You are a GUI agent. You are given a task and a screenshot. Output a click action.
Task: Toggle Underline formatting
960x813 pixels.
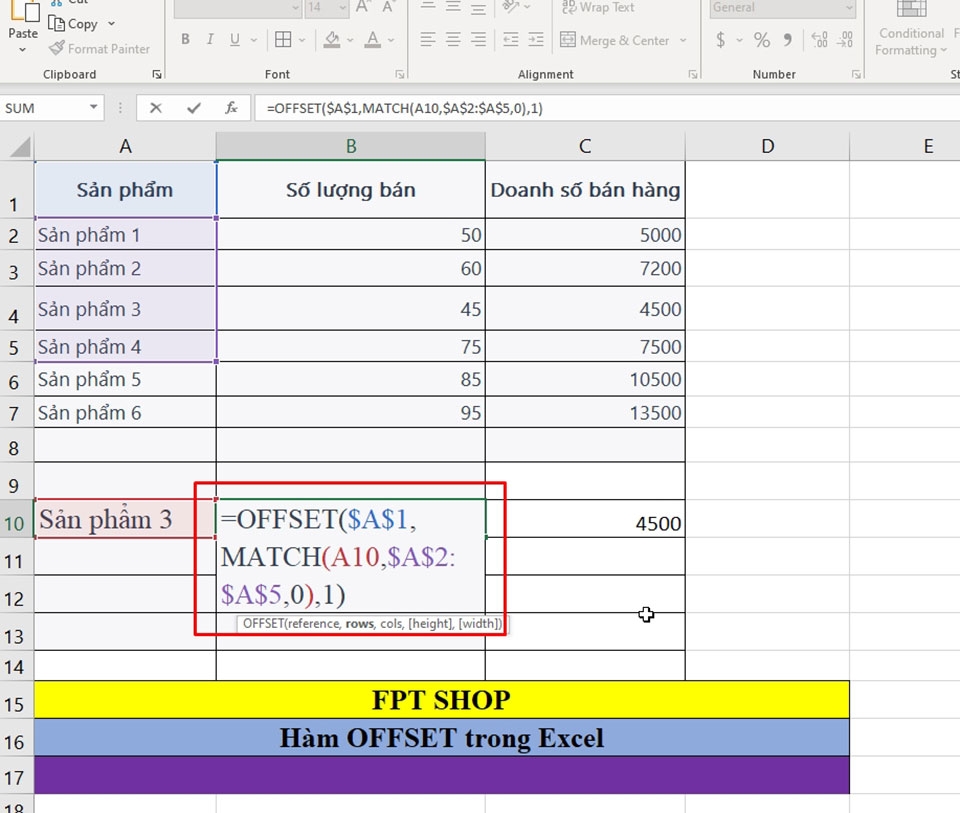coord(234,40)
